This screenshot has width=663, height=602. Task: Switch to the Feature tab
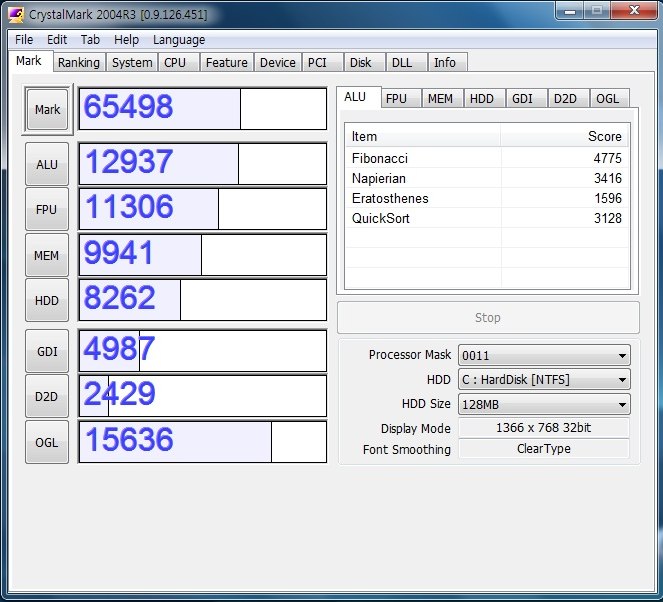[227, 63]
